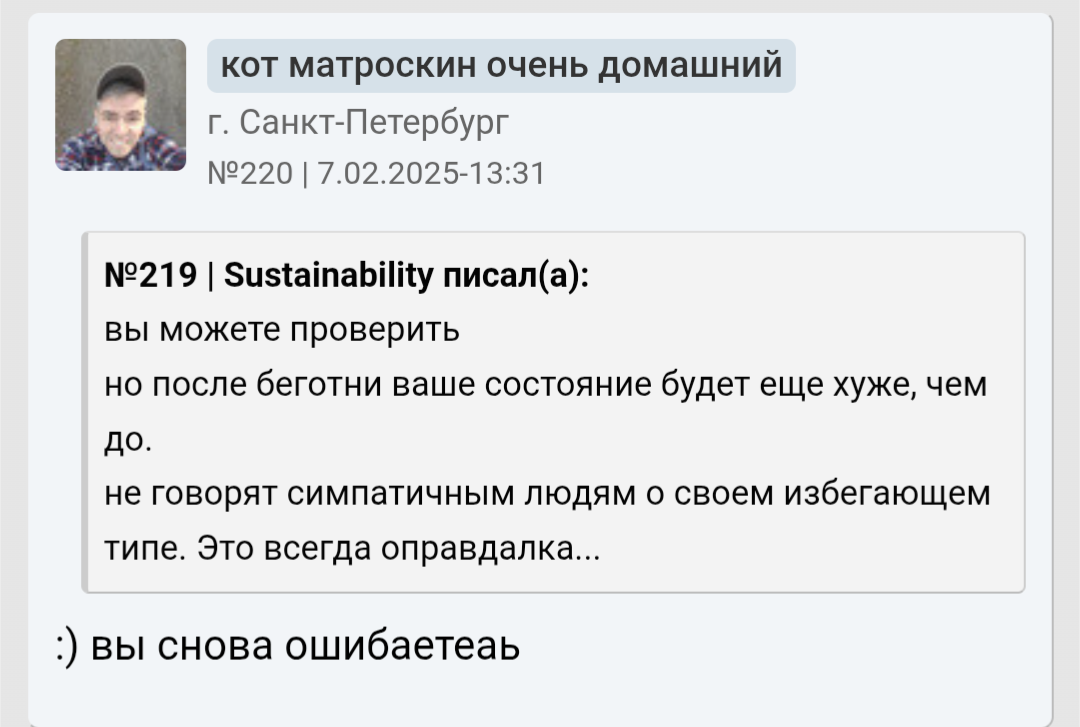The width and height of the screenshot is (1080, 727).
Task: Click the quote line вы можете проверить
Action: click(x=282, y=330)
